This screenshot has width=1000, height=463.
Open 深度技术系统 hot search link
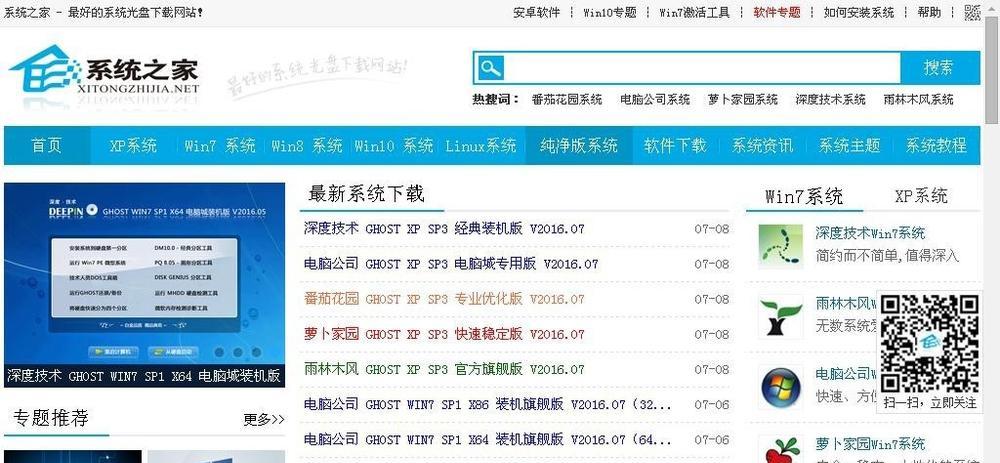(x=830, y=99)
